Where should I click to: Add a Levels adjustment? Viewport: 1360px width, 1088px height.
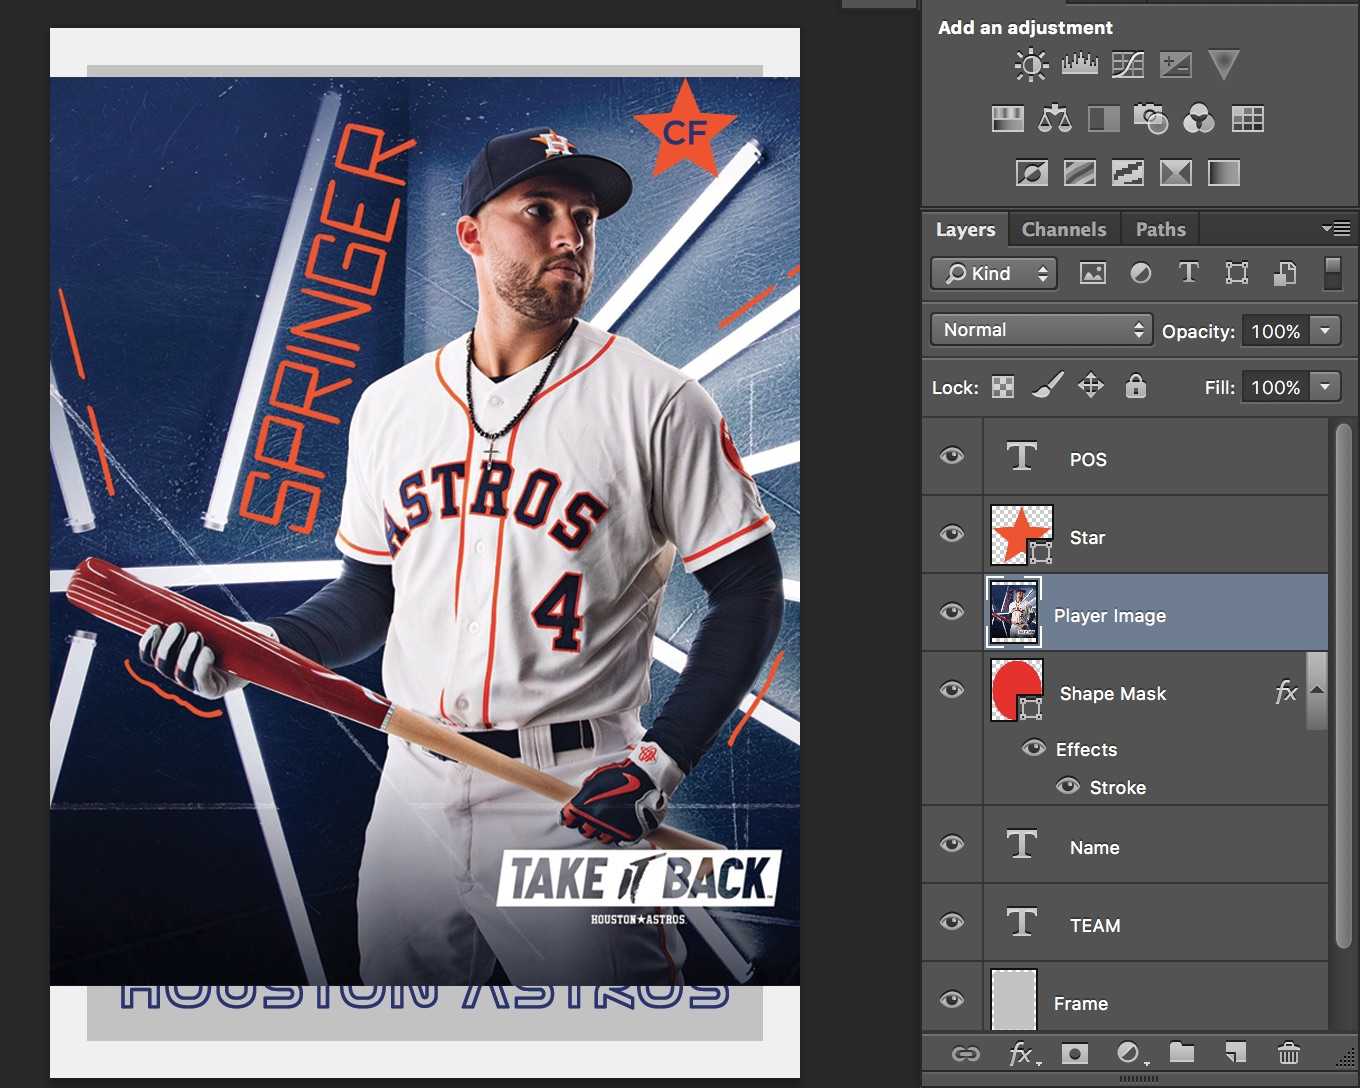1079,65
